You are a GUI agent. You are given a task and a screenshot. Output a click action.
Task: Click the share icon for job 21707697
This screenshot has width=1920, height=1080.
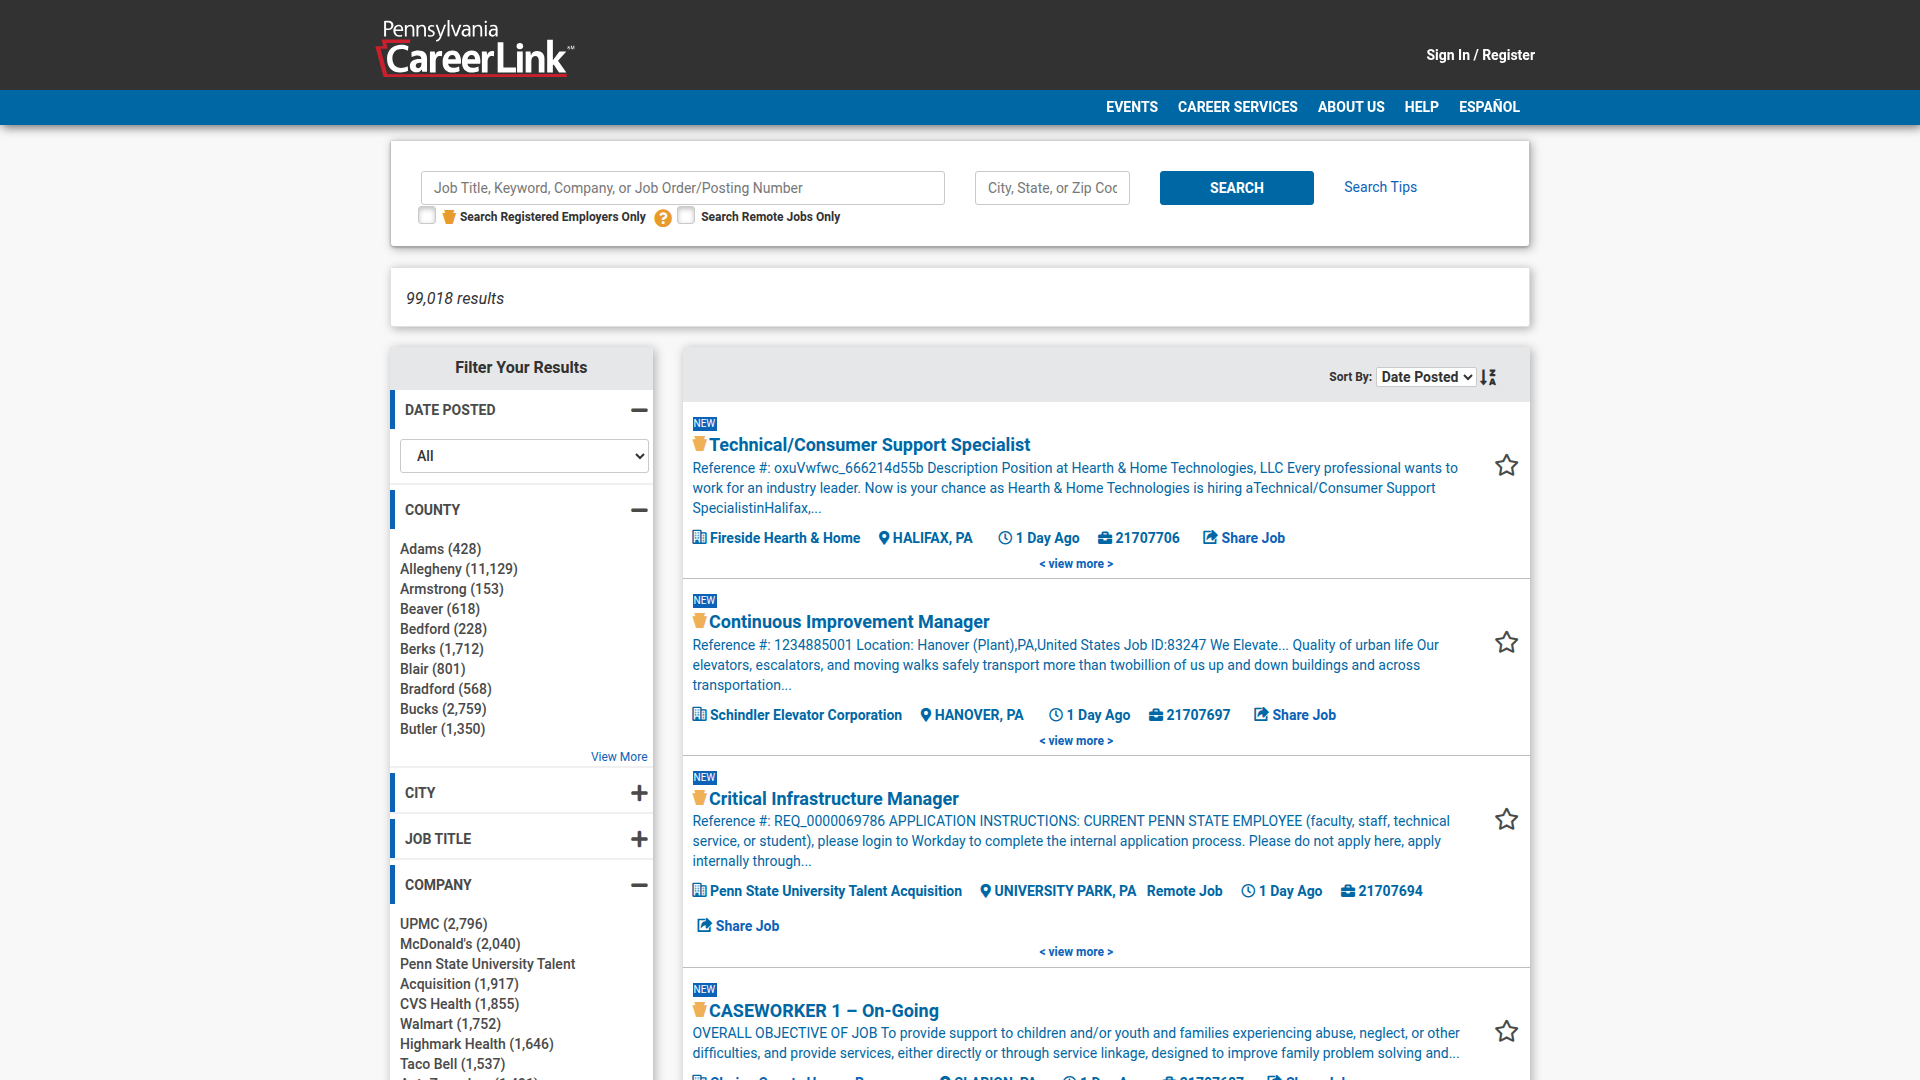pyautogui.click(x=1261, y=715)
